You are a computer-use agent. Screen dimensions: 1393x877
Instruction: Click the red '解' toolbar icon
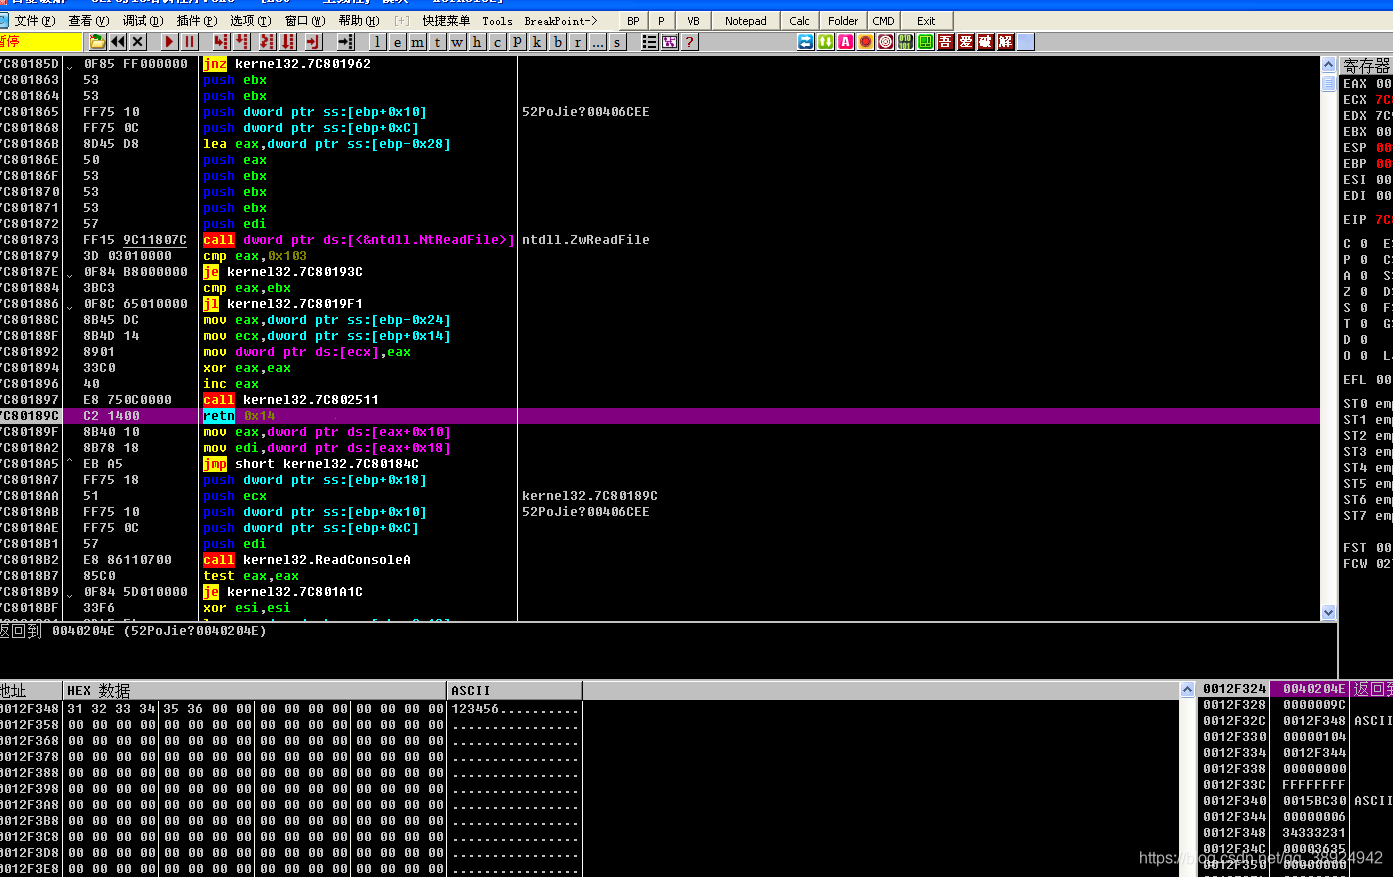(1006, 41)
